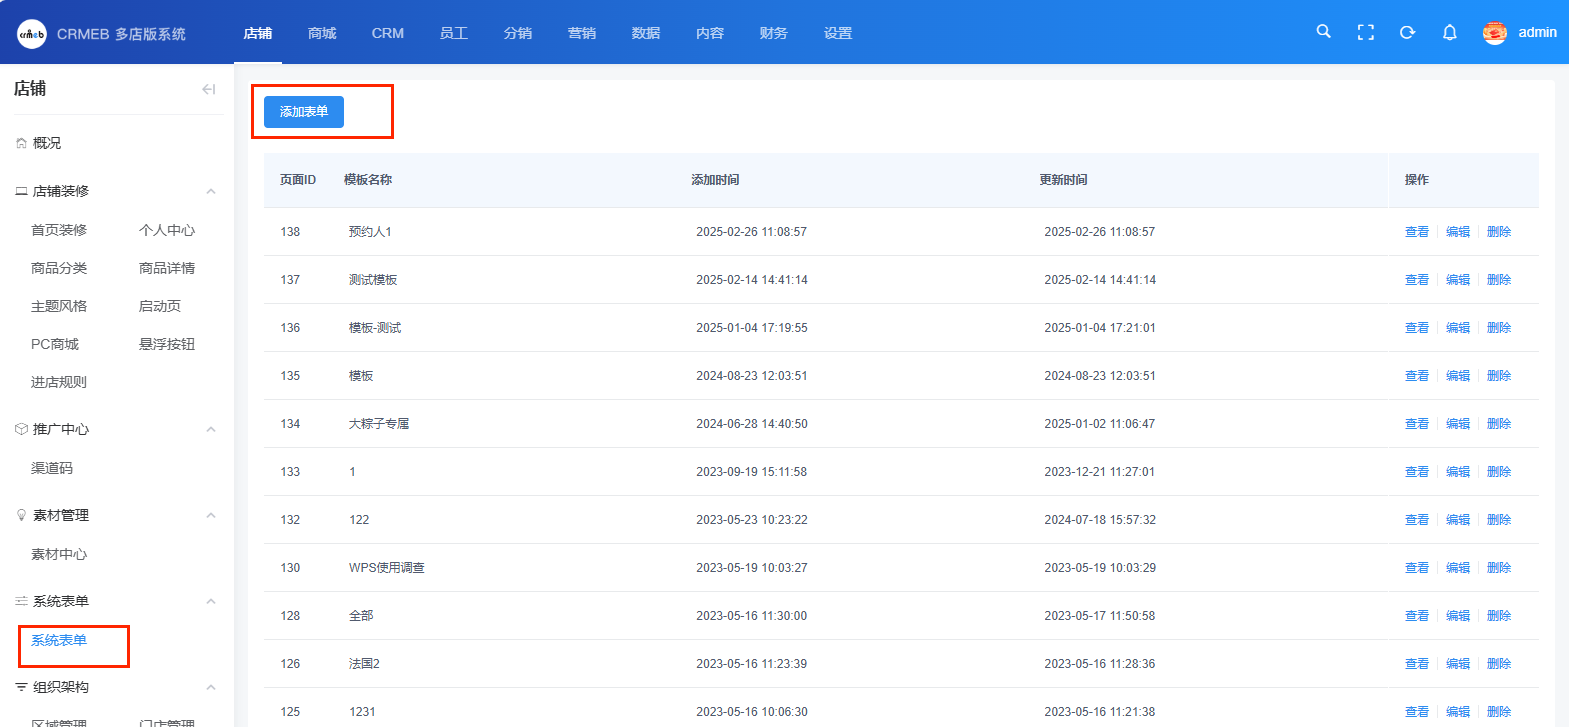Click 添加时间 column header
The width and height of the screenshot is (1569, 727).
715,180
